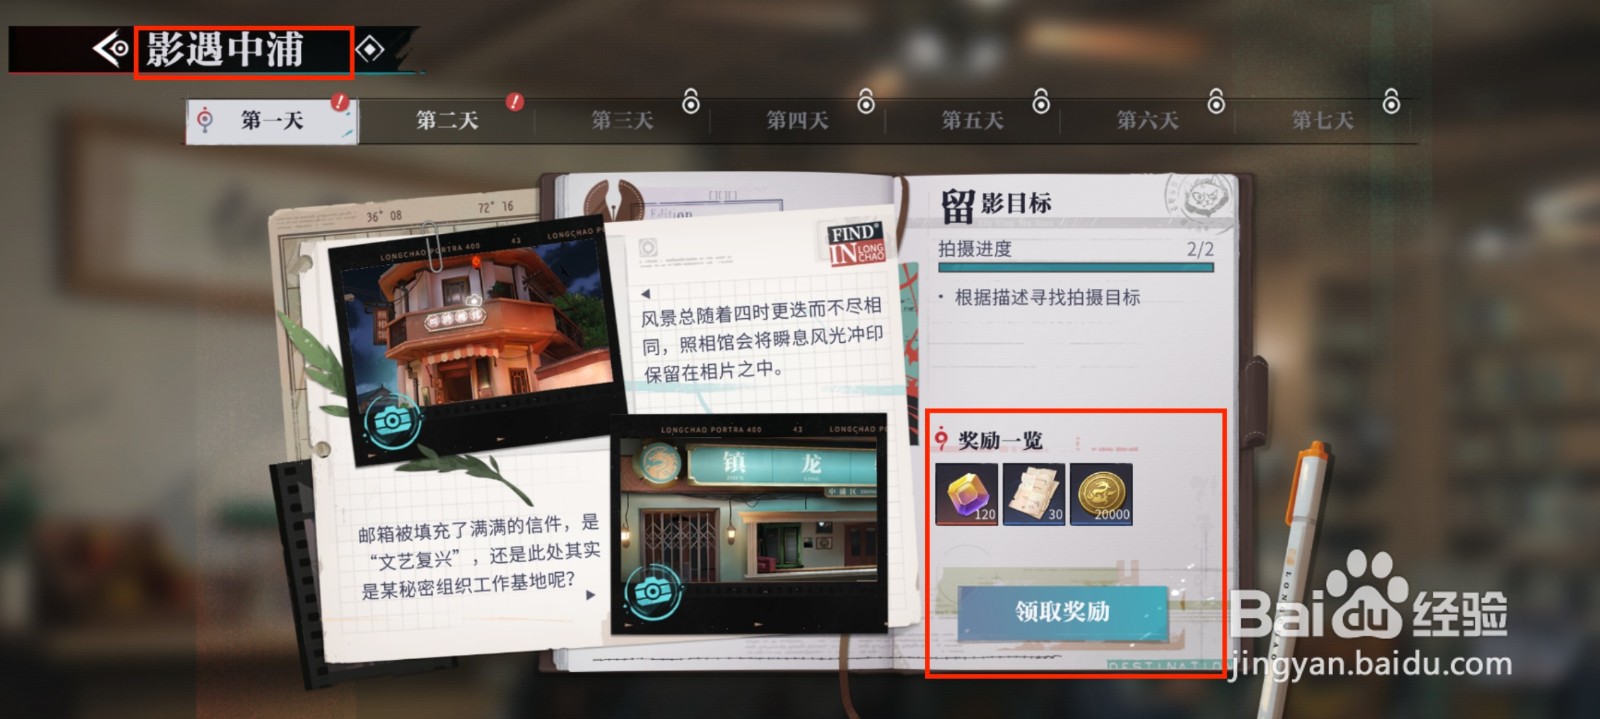Select the locked 第四天 tab
This screenshot has width=1600, height=719.
coord(797,121)
